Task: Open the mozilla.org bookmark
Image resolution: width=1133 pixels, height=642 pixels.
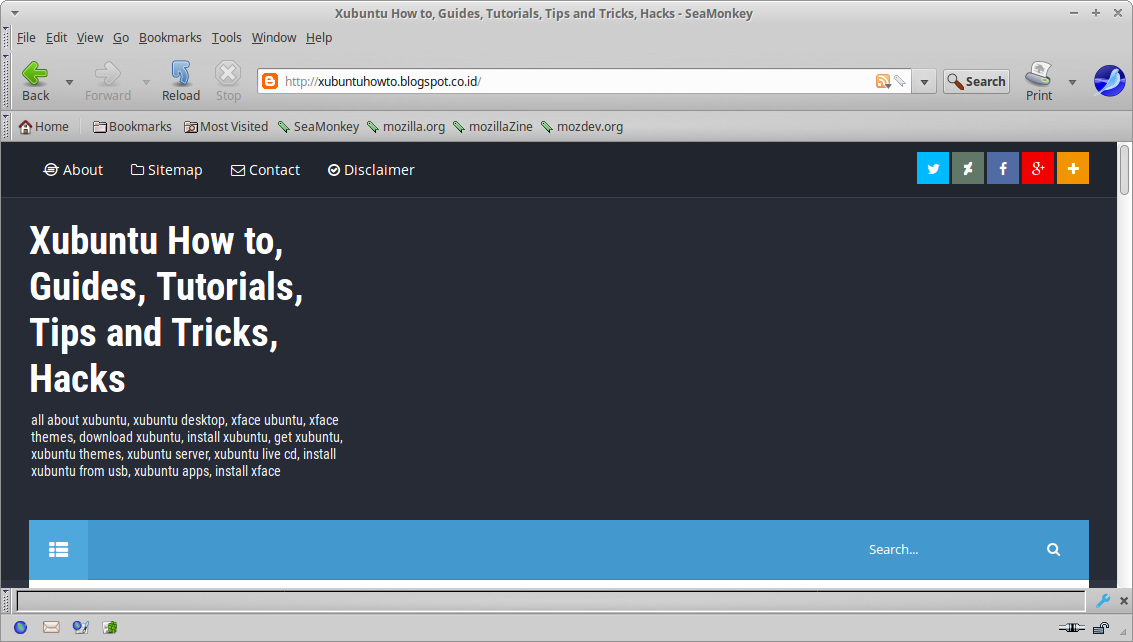Action: (x=405, y=127)
